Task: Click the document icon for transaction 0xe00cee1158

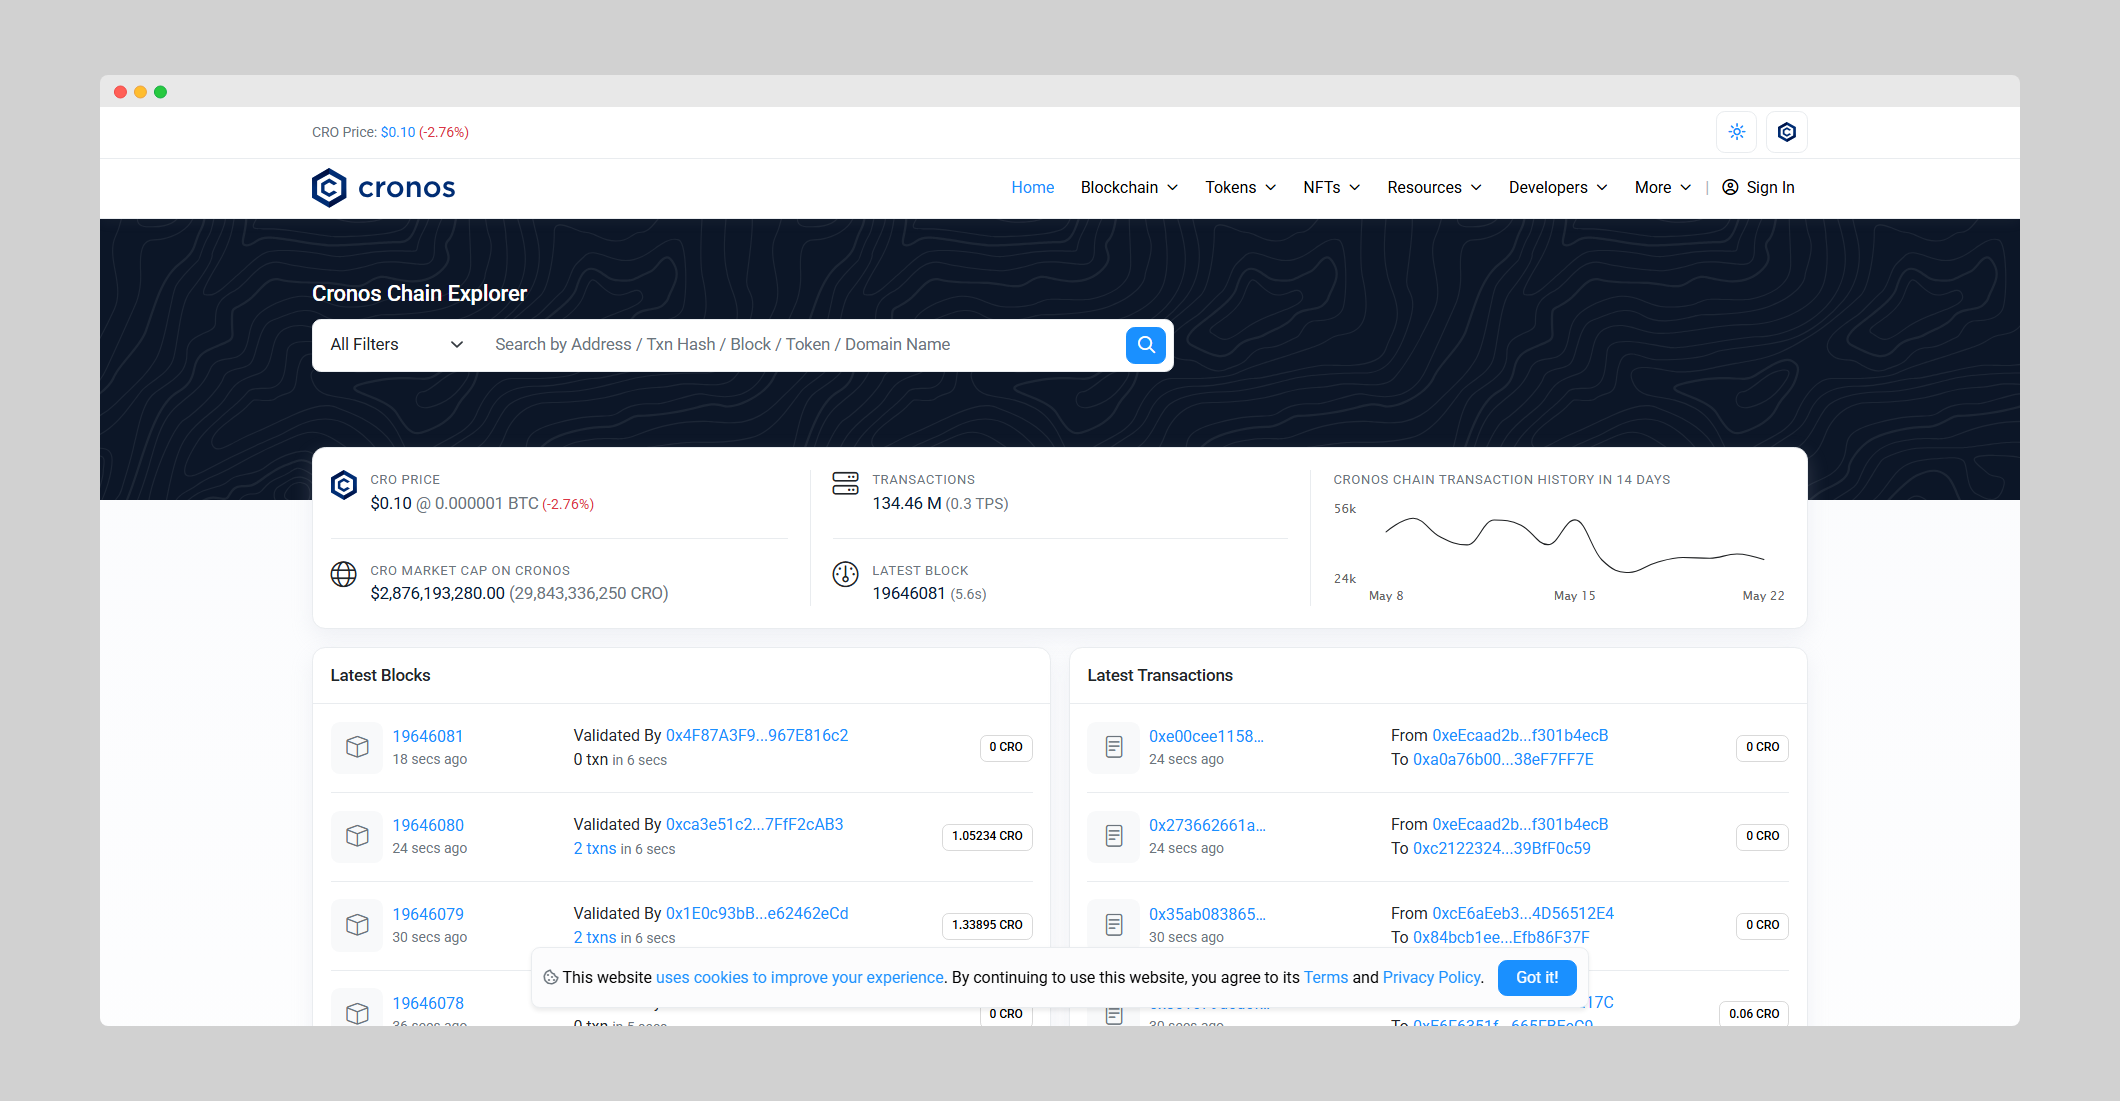Action: coord(1114,747)
